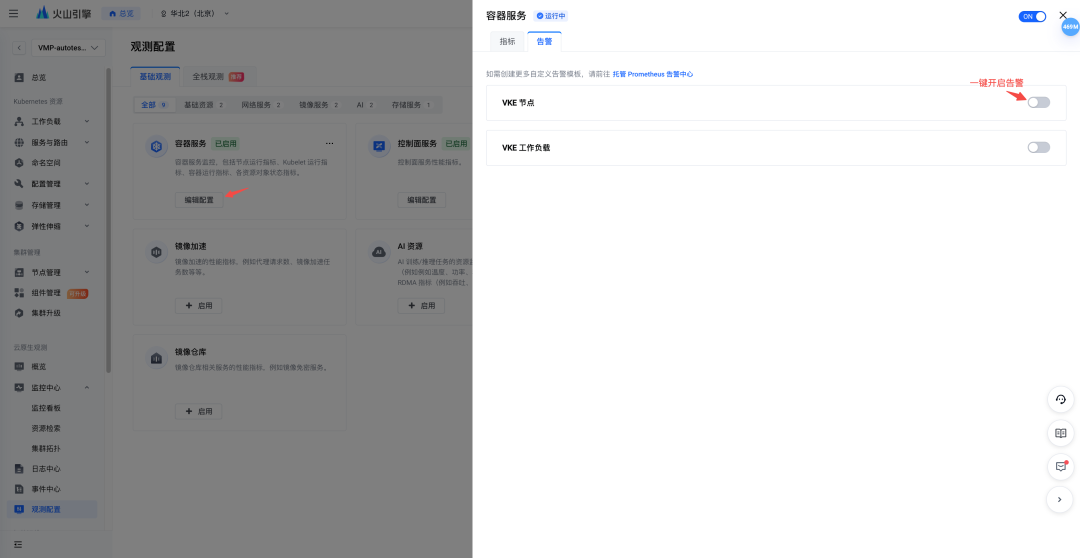Open 组件管理 in the sidebar
Image resolution: width=1080 pixels, height=558 pixels.
46,293
